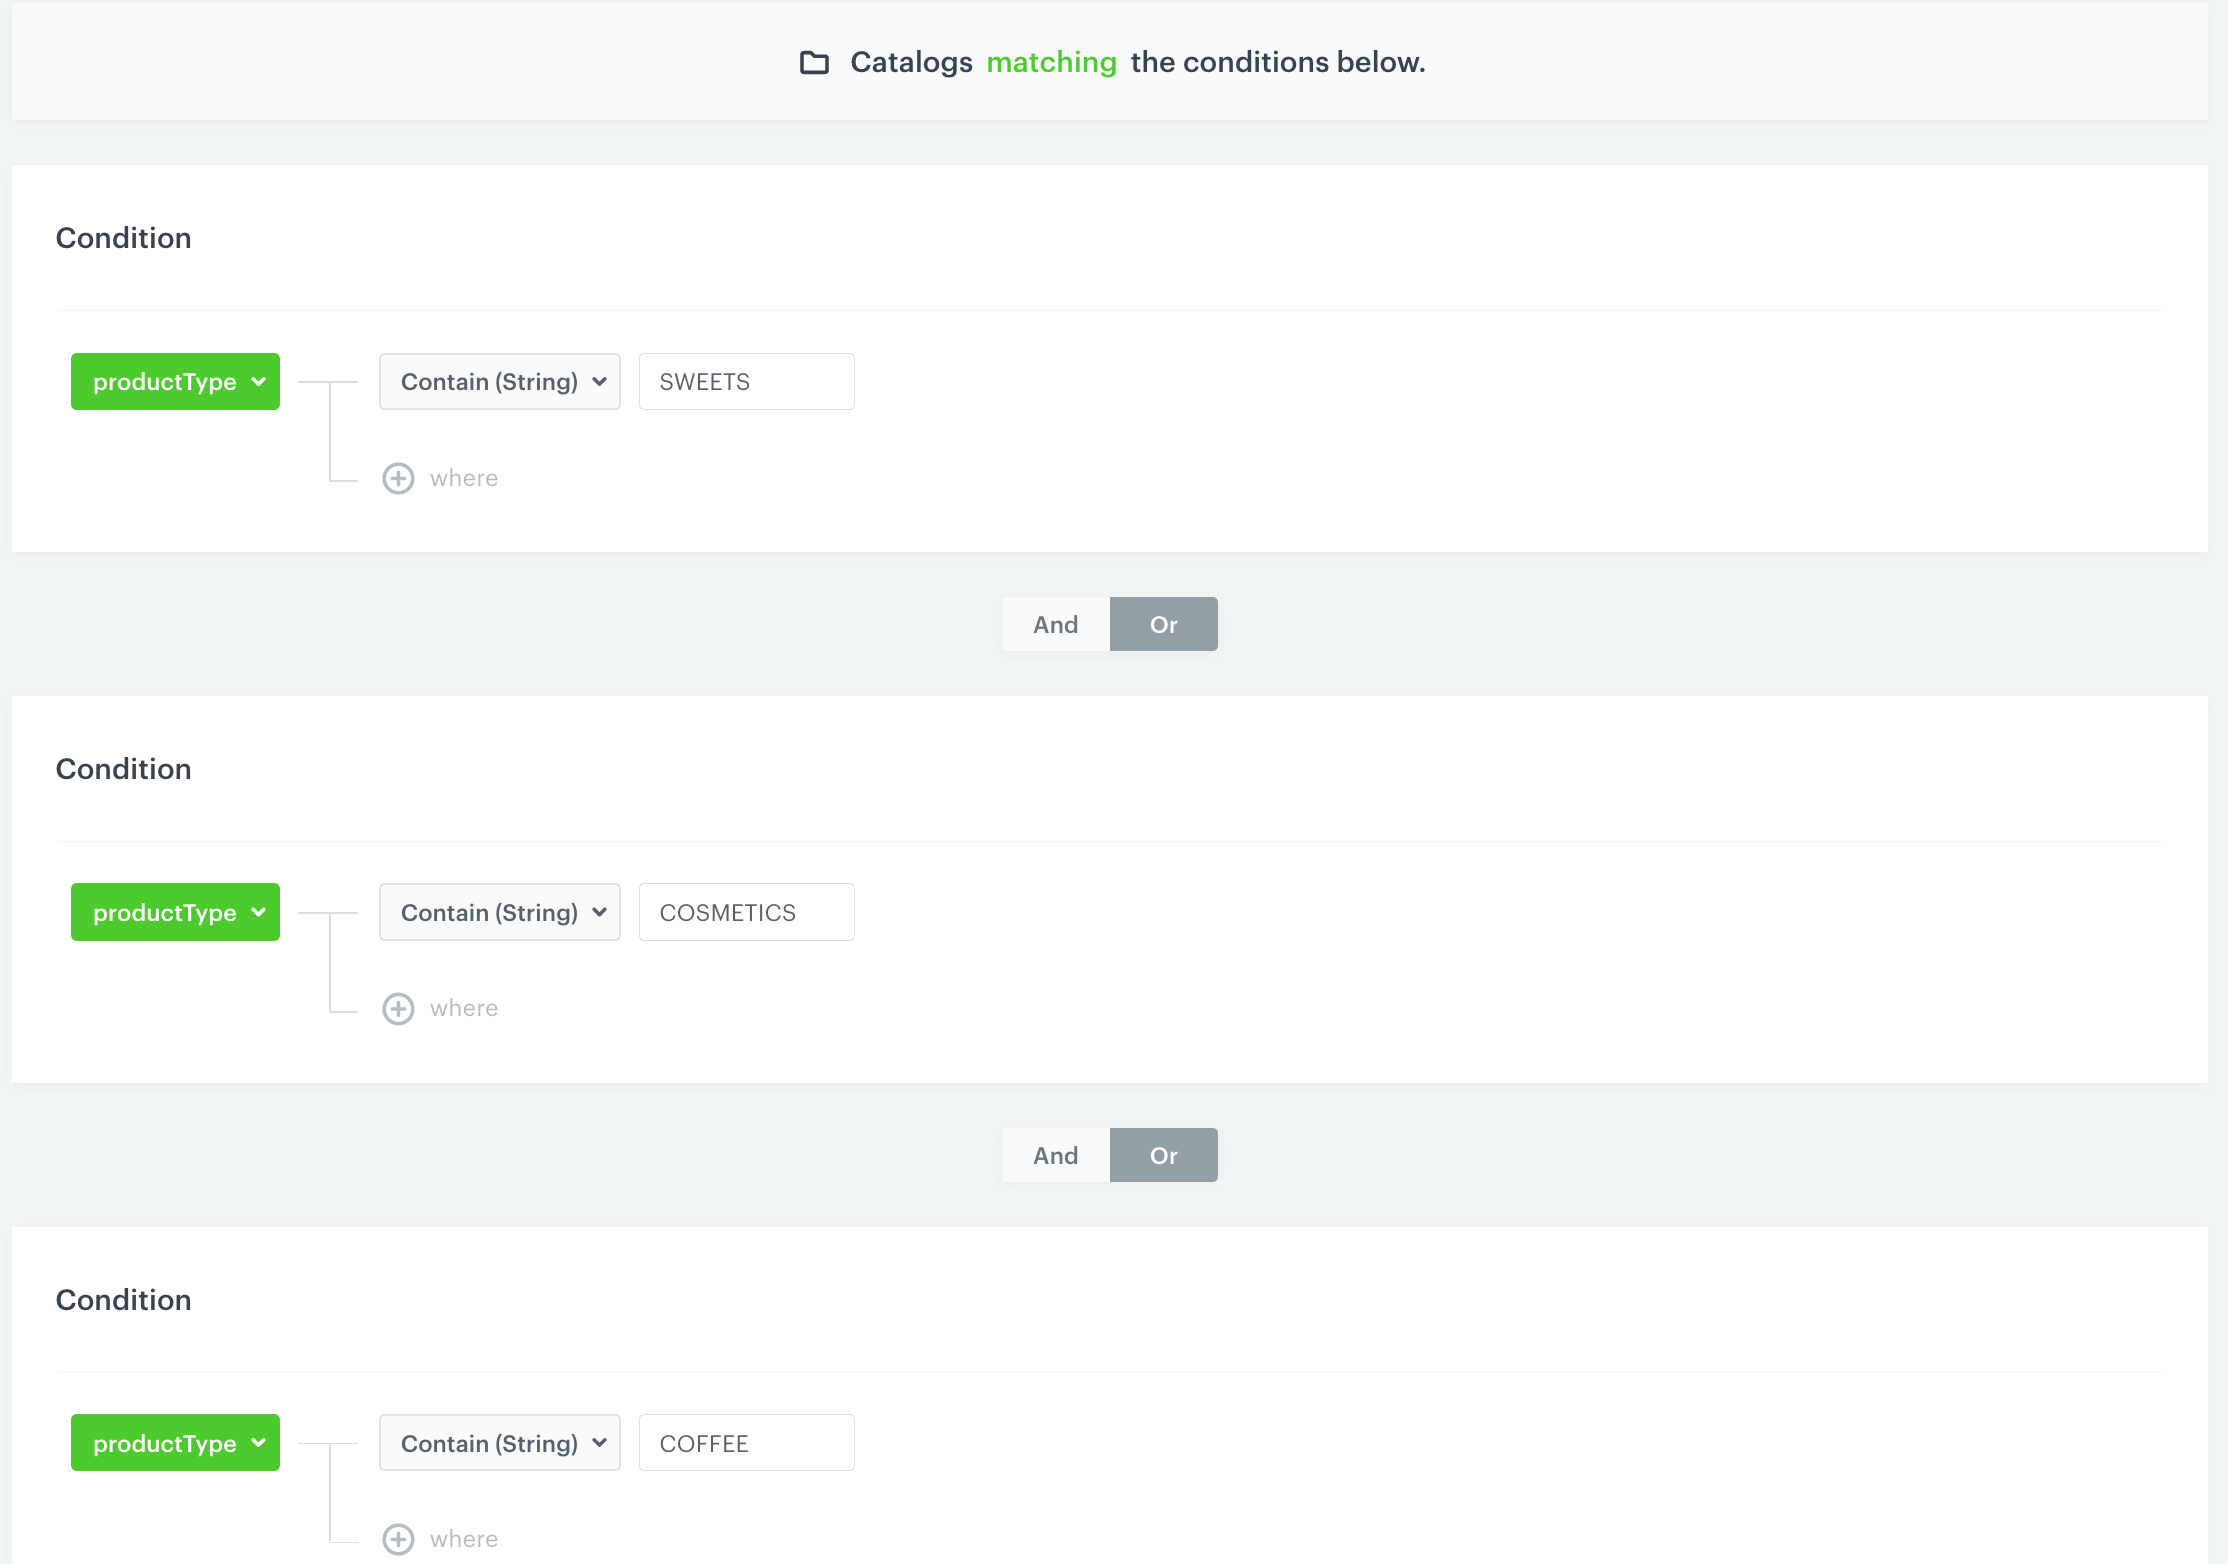Switch the first Or toggle to And
2228x1564 pixels.
tap(1054, 623)
